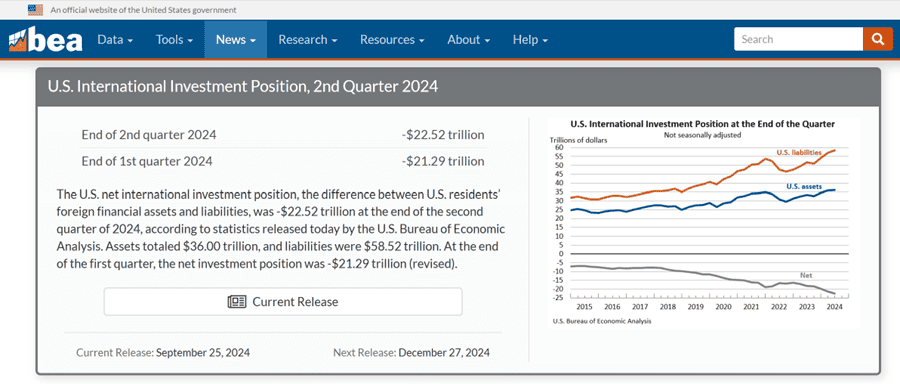900x384 pixels.
Task: Click the blue U.S. assets chart label
Action: [804, 186]
